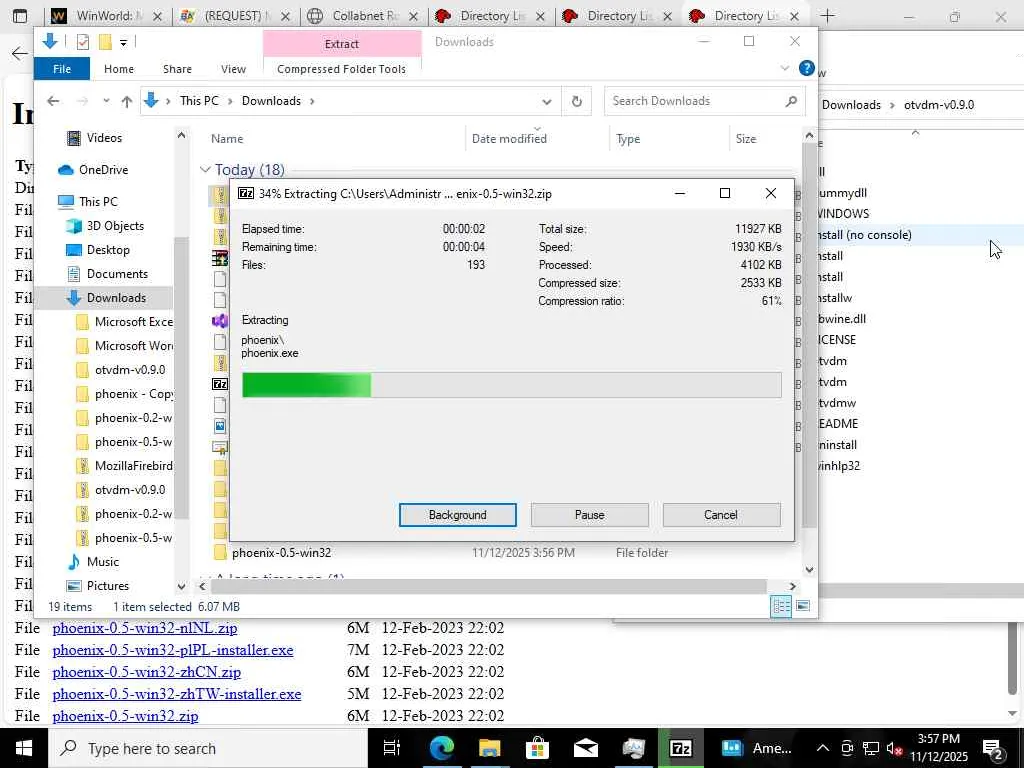The width and height of the screenshot is (1024, 768).
Task: Open a new browser tab
Action: [827, 16]
